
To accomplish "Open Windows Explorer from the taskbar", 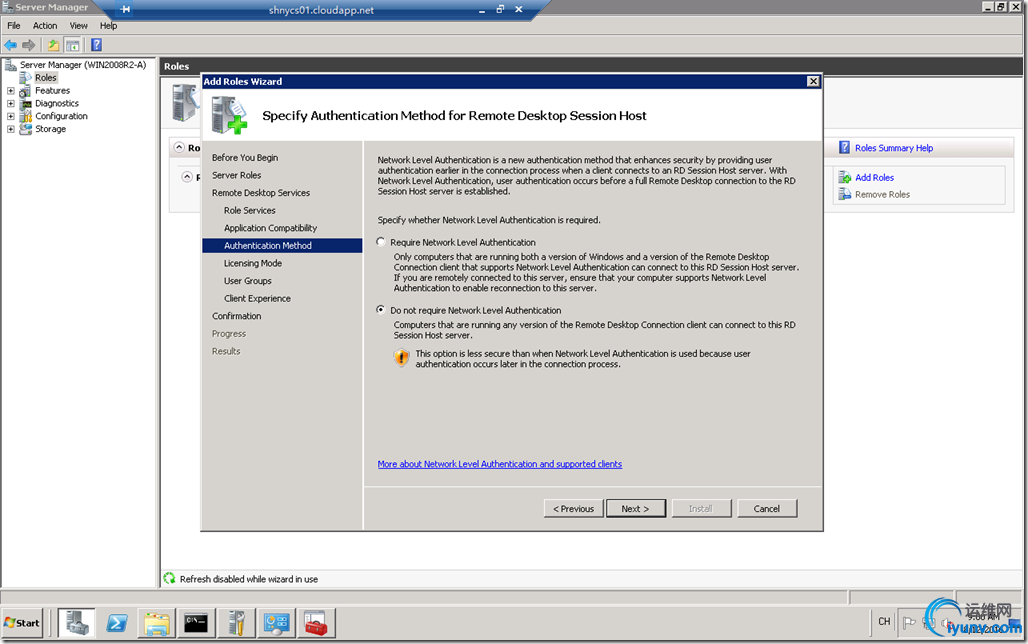I will (157, 622).
